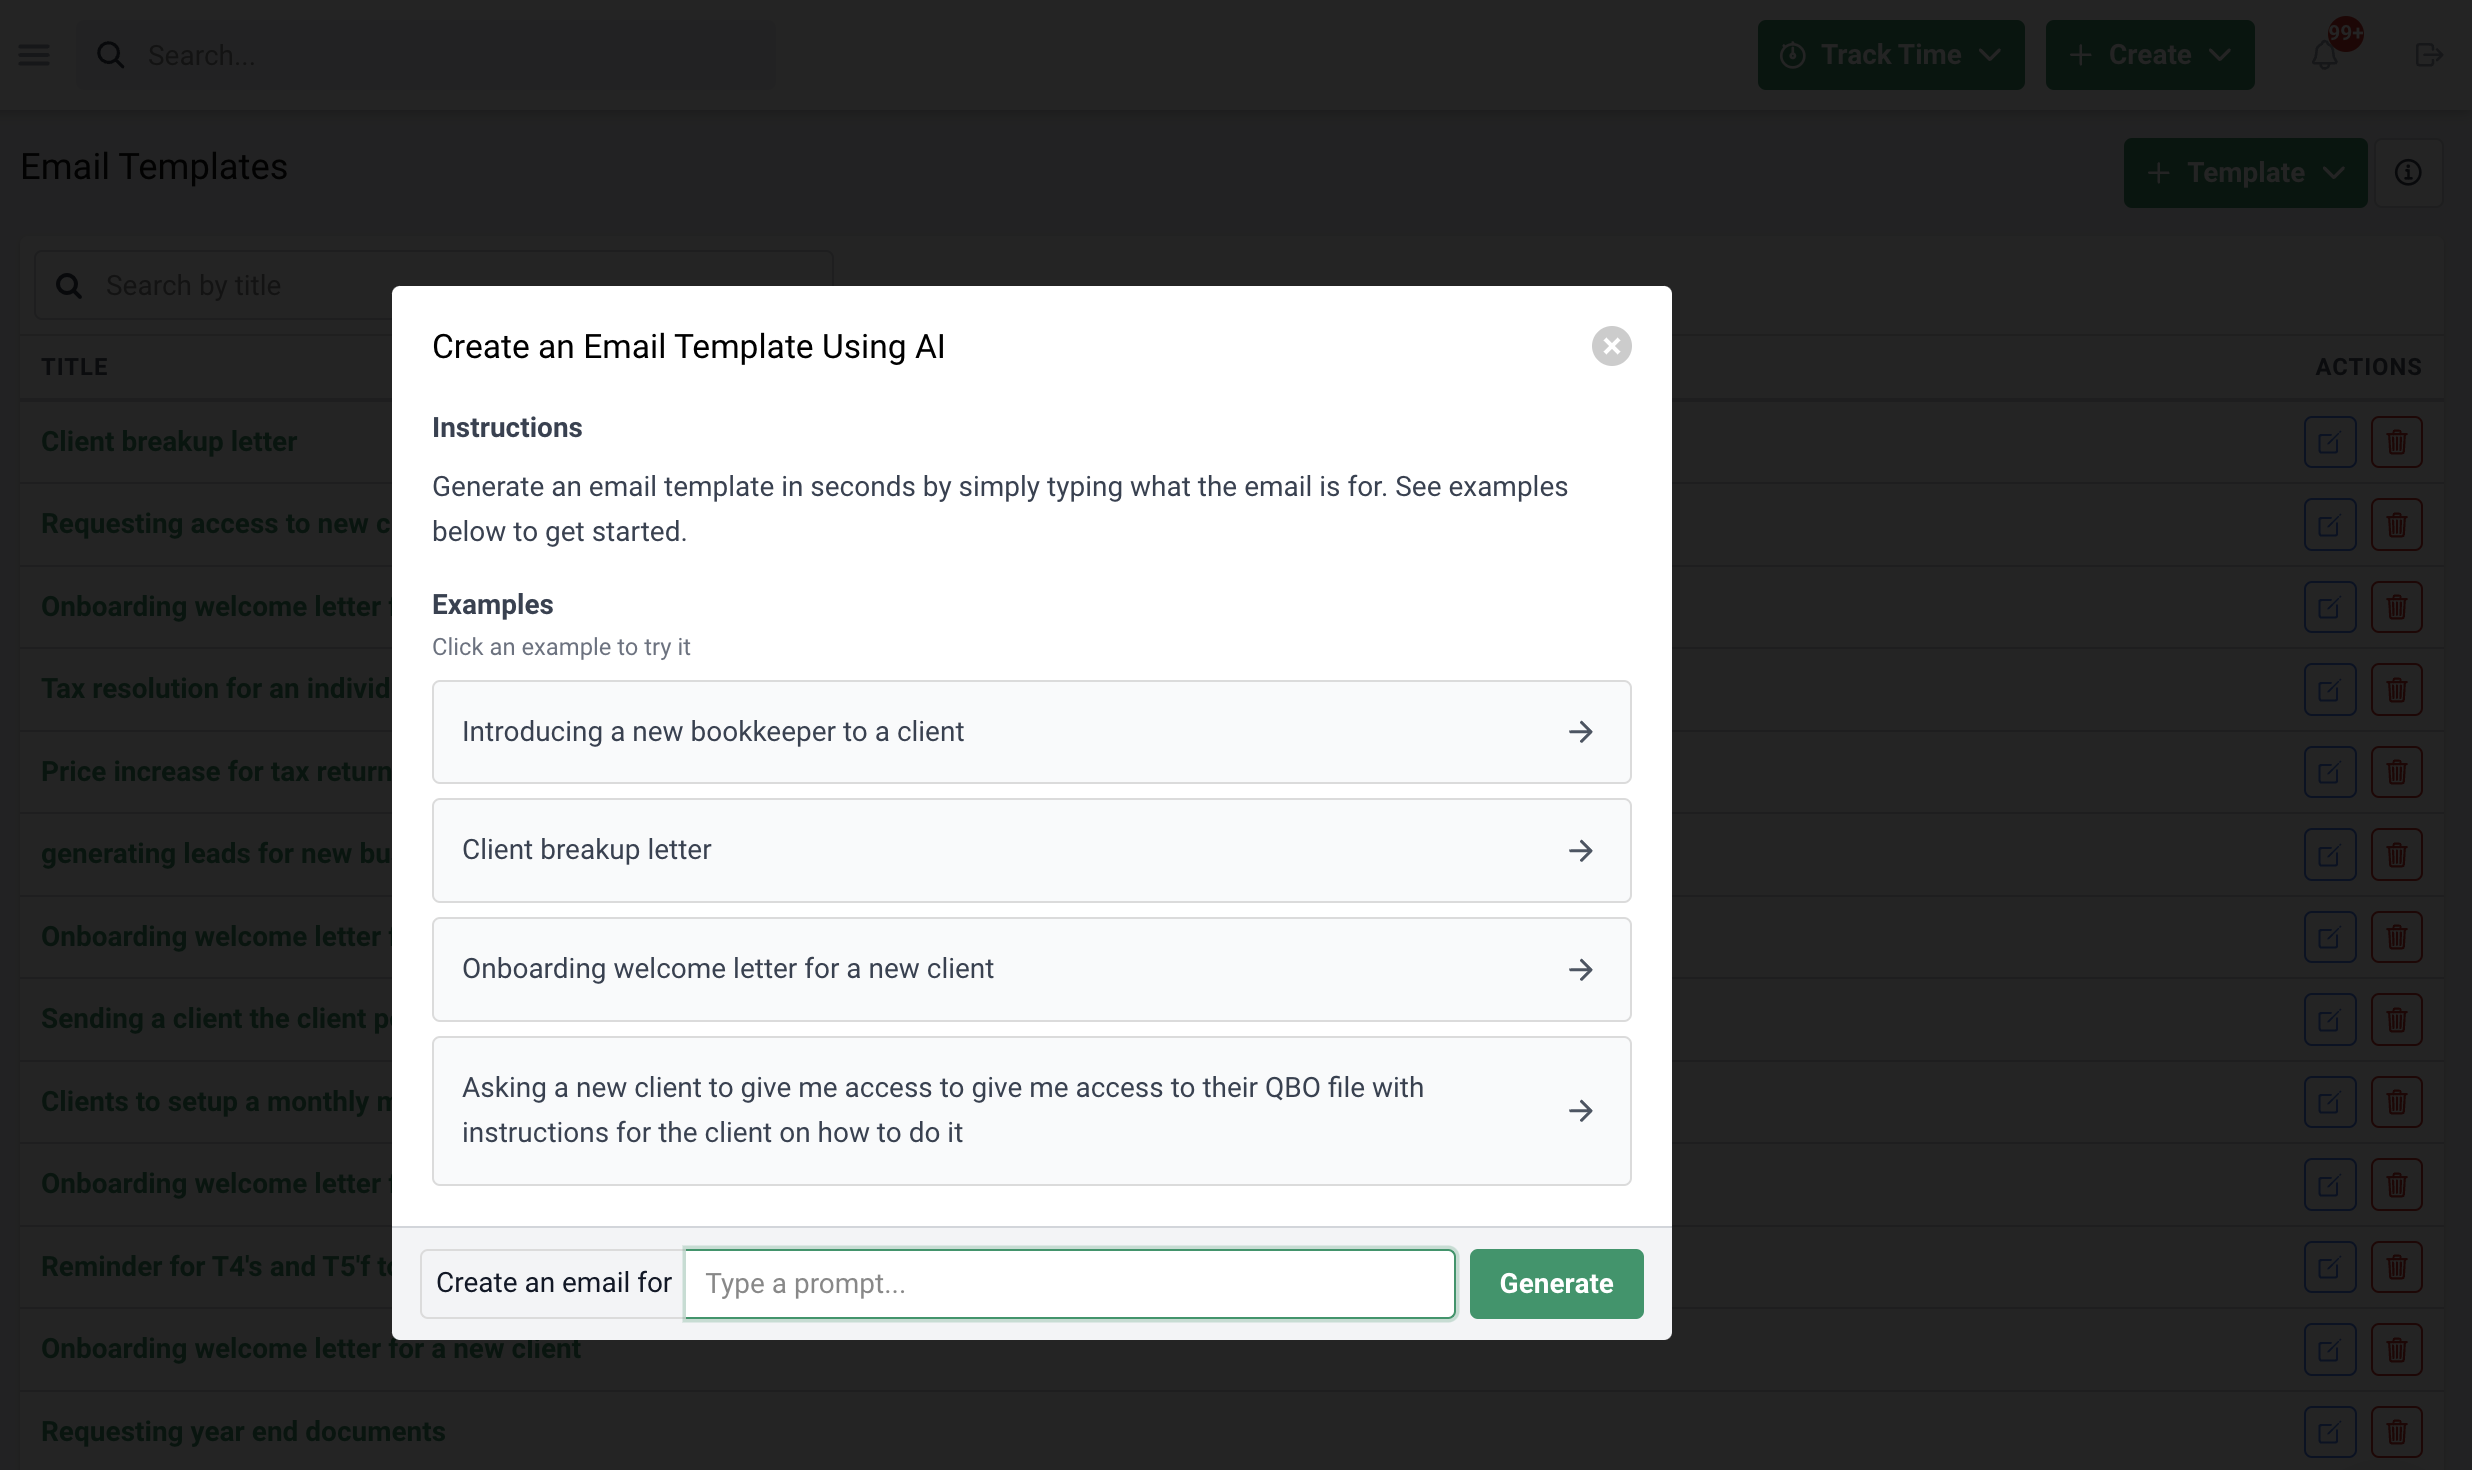Pick the QBO file access example

[x=1031, y=1110]
